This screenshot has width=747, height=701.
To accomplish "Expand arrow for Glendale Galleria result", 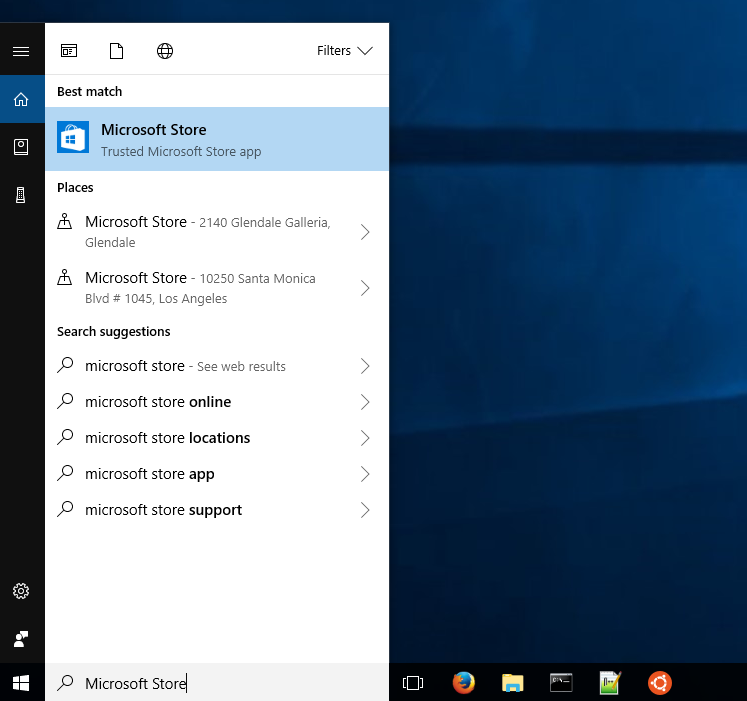I will [365, 232].
